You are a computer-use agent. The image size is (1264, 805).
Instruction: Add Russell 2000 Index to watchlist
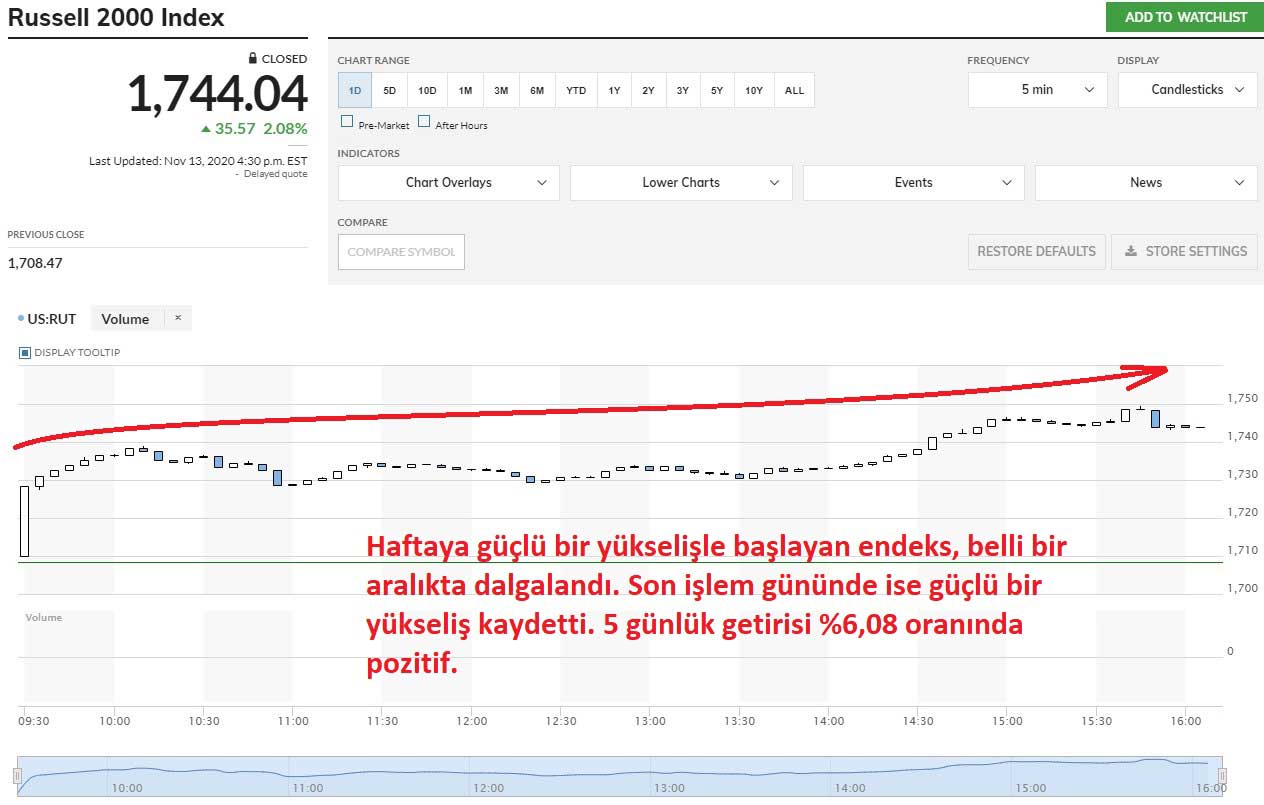[x=1185, y=17]
